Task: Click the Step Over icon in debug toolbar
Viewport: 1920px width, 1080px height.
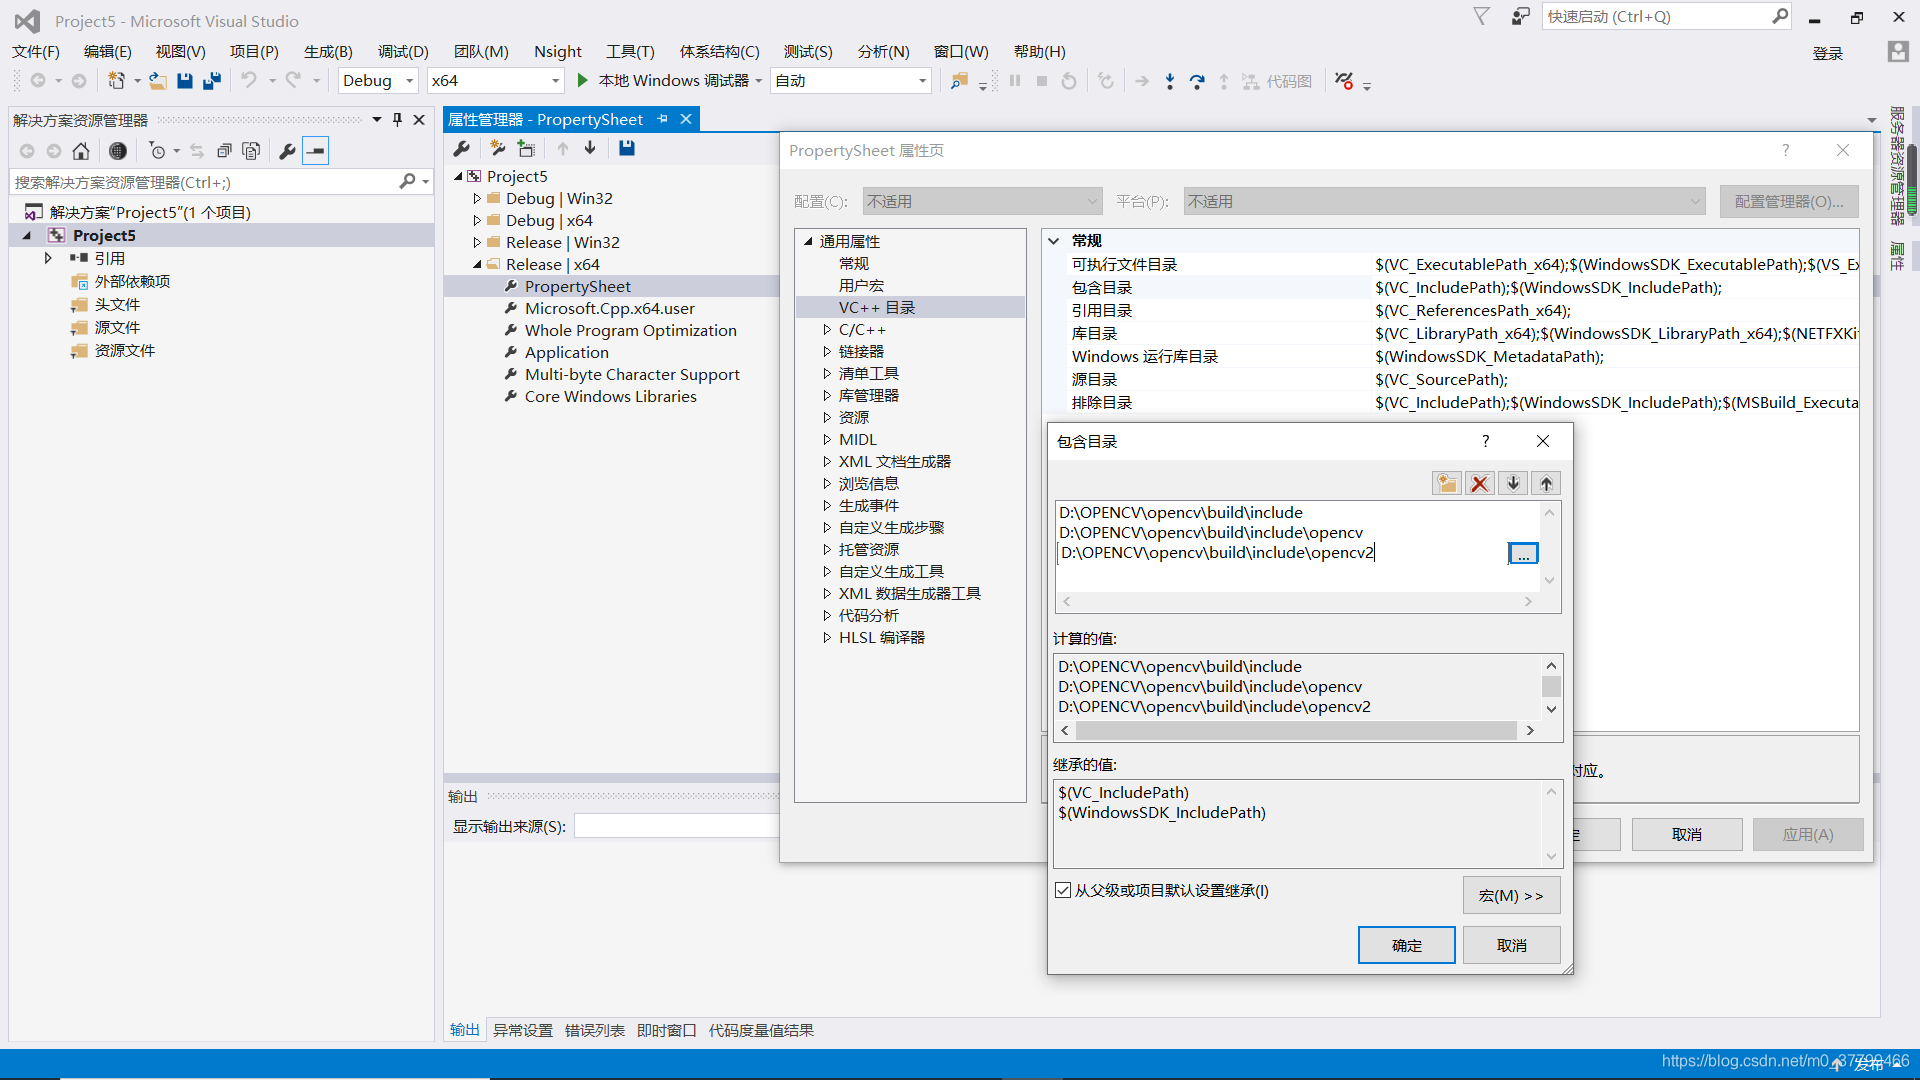Action: coord(1197,81)
